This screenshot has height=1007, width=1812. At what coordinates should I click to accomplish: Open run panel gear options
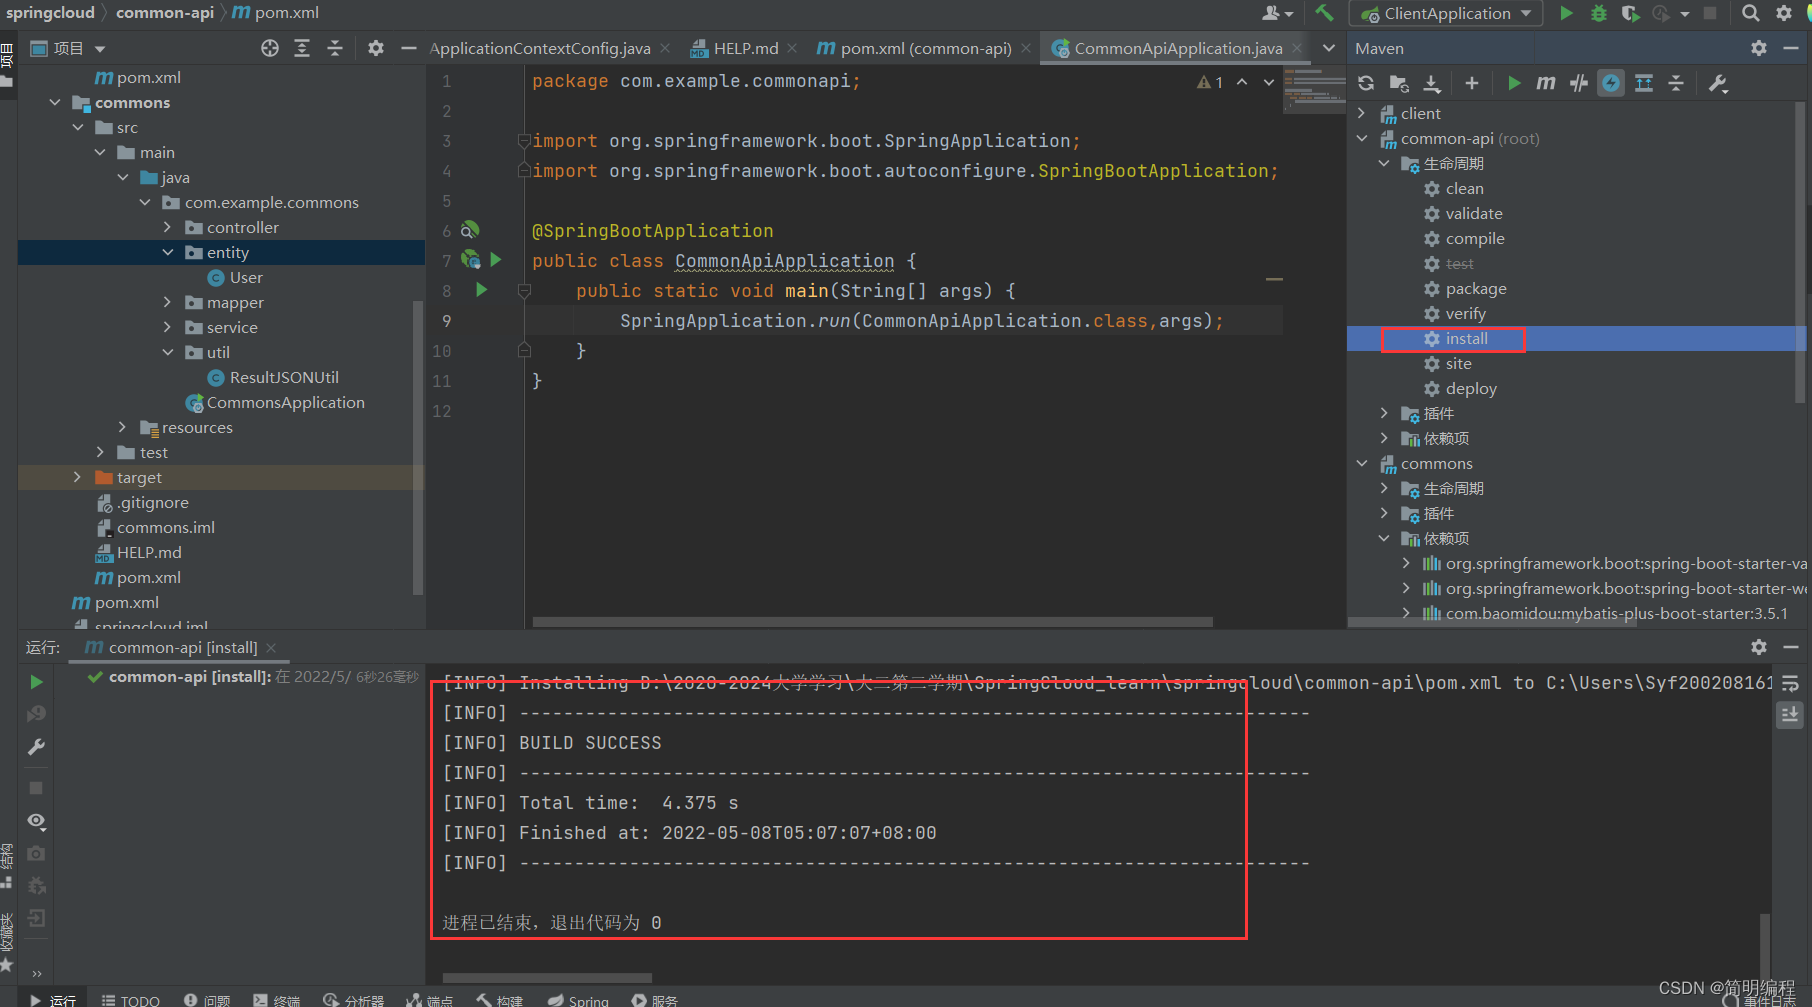click(x=1759, y=647)
